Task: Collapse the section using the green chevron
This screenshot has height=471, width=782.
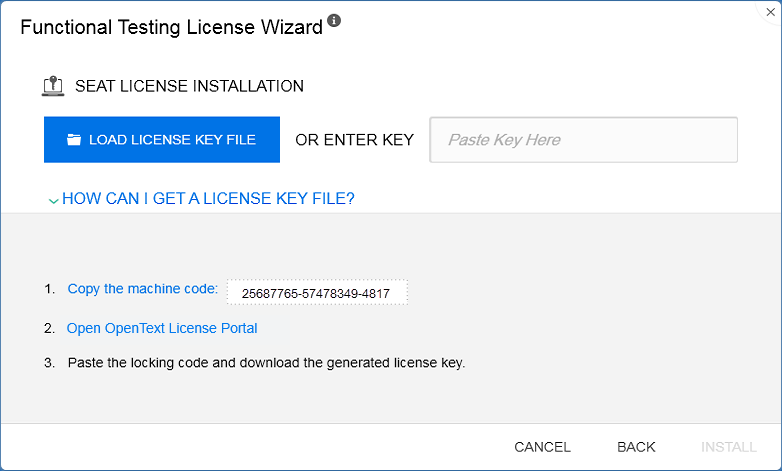Action: click(53, 200)
